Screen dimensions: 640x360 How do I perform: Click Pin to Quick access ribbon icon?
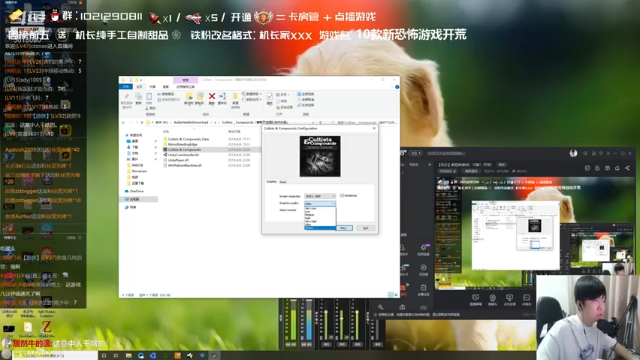pyautogui.click(x=127, y=97)
